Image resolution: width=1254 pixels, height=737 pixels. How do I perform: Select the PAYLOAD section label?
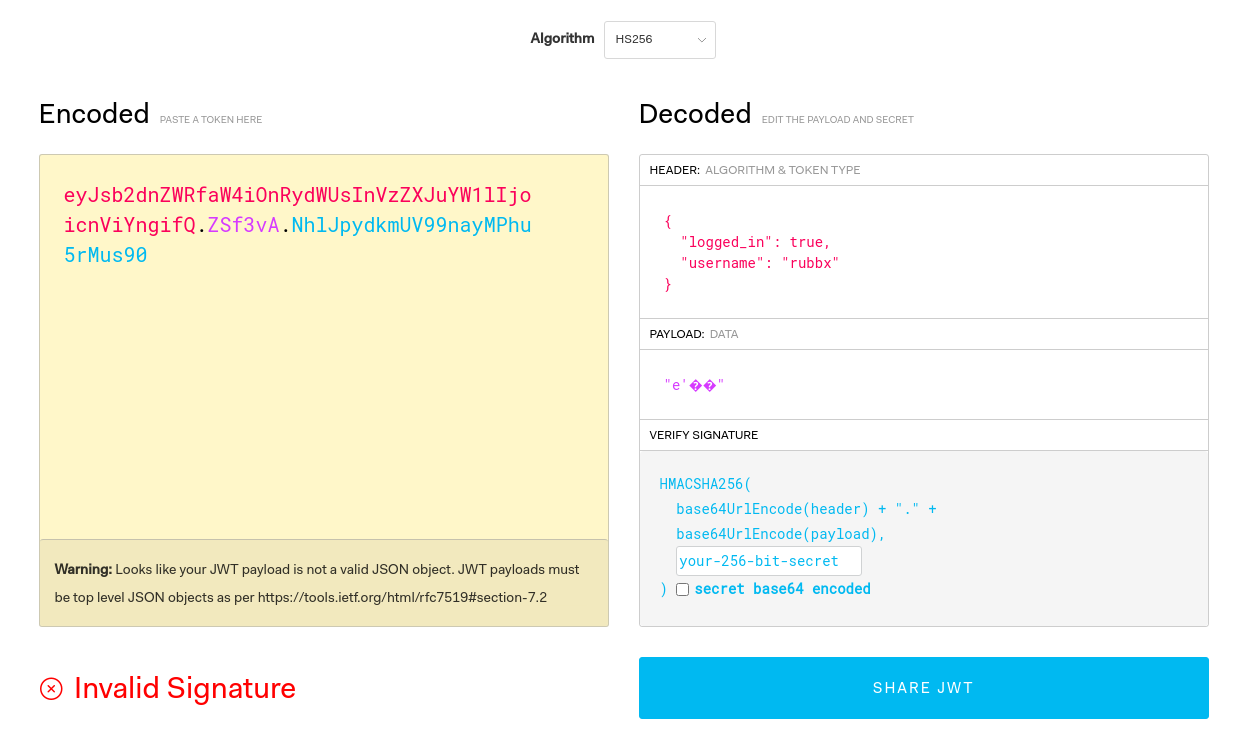pyautogui.click(x=676, y=334)
